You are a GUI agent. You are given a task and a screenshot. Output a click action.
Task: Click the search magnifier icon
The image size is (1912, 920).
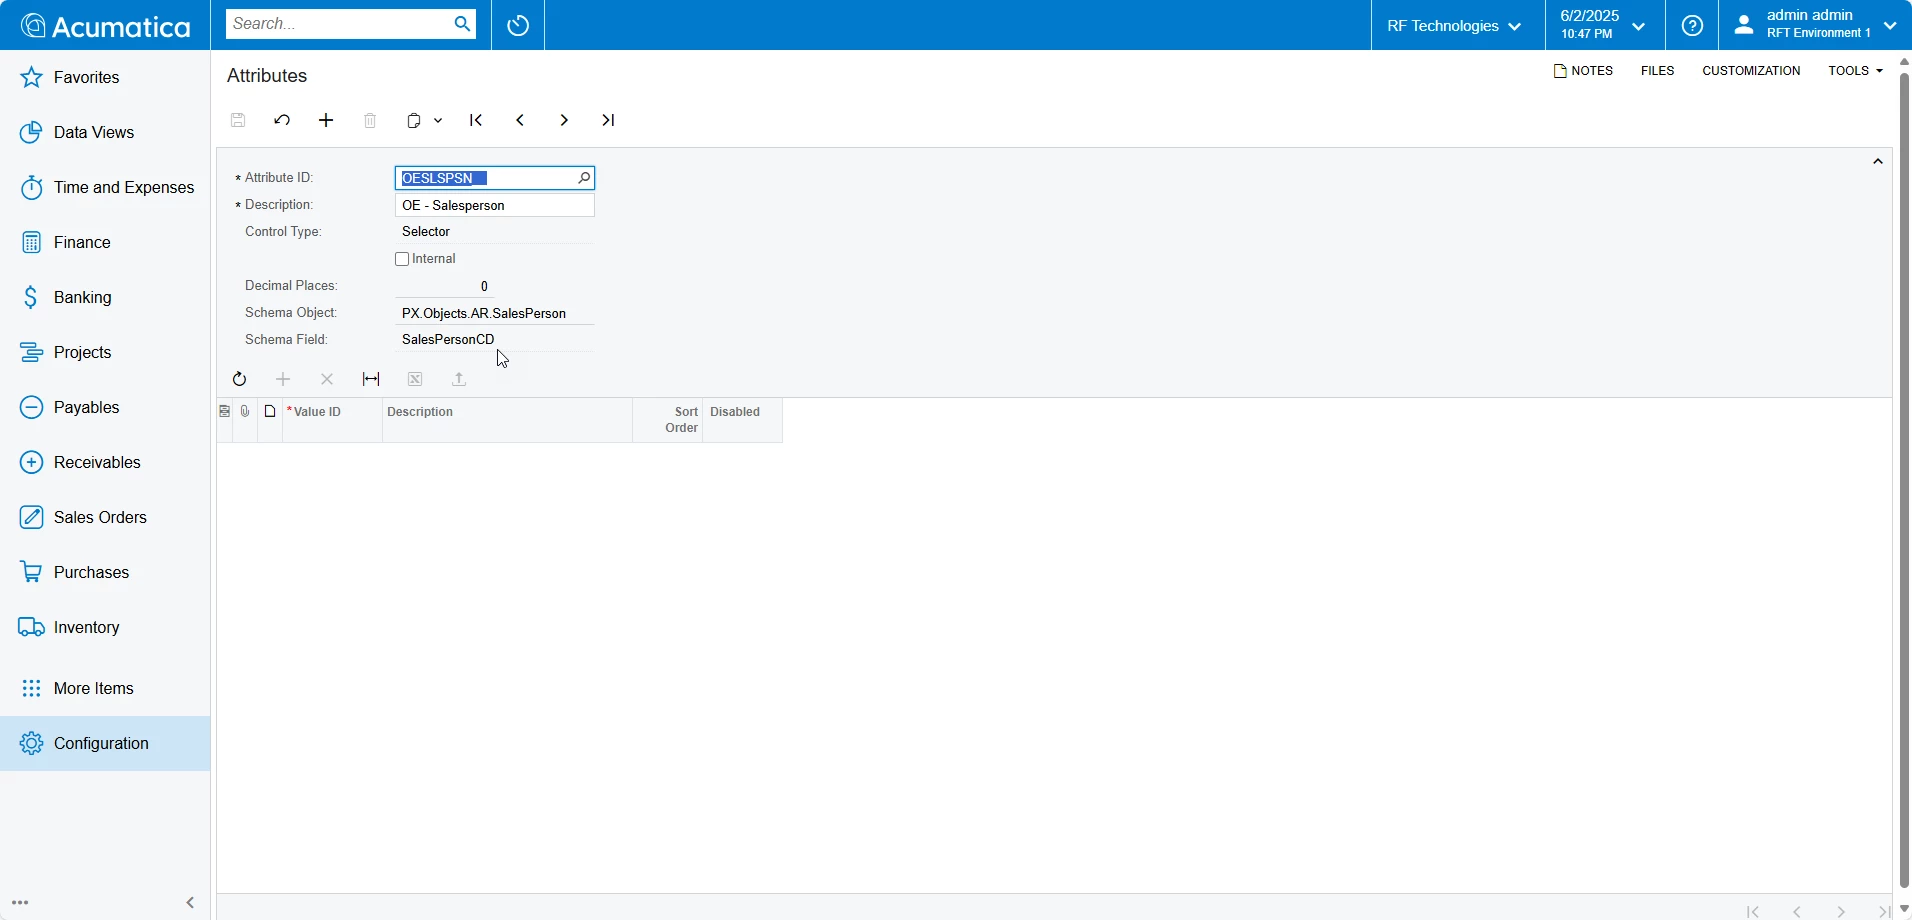(462, 24)
